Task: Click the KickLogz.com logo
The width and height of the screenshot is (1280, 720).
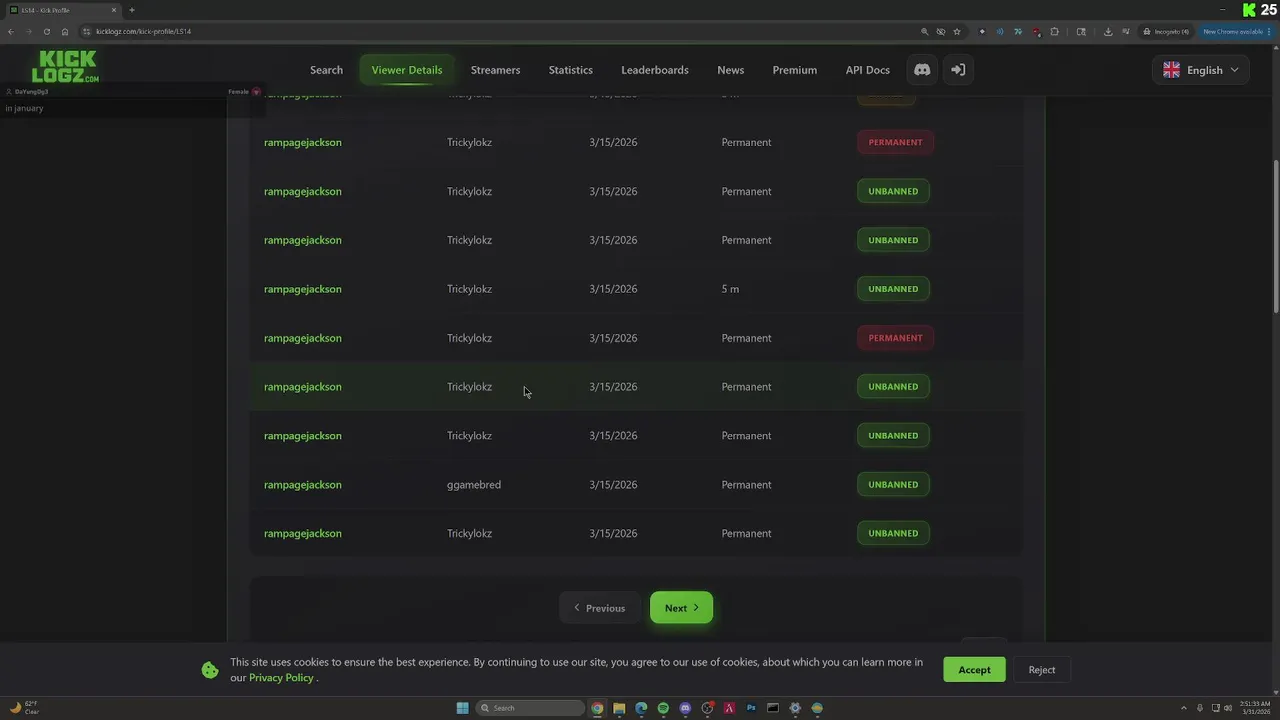Action: [65, 67]
